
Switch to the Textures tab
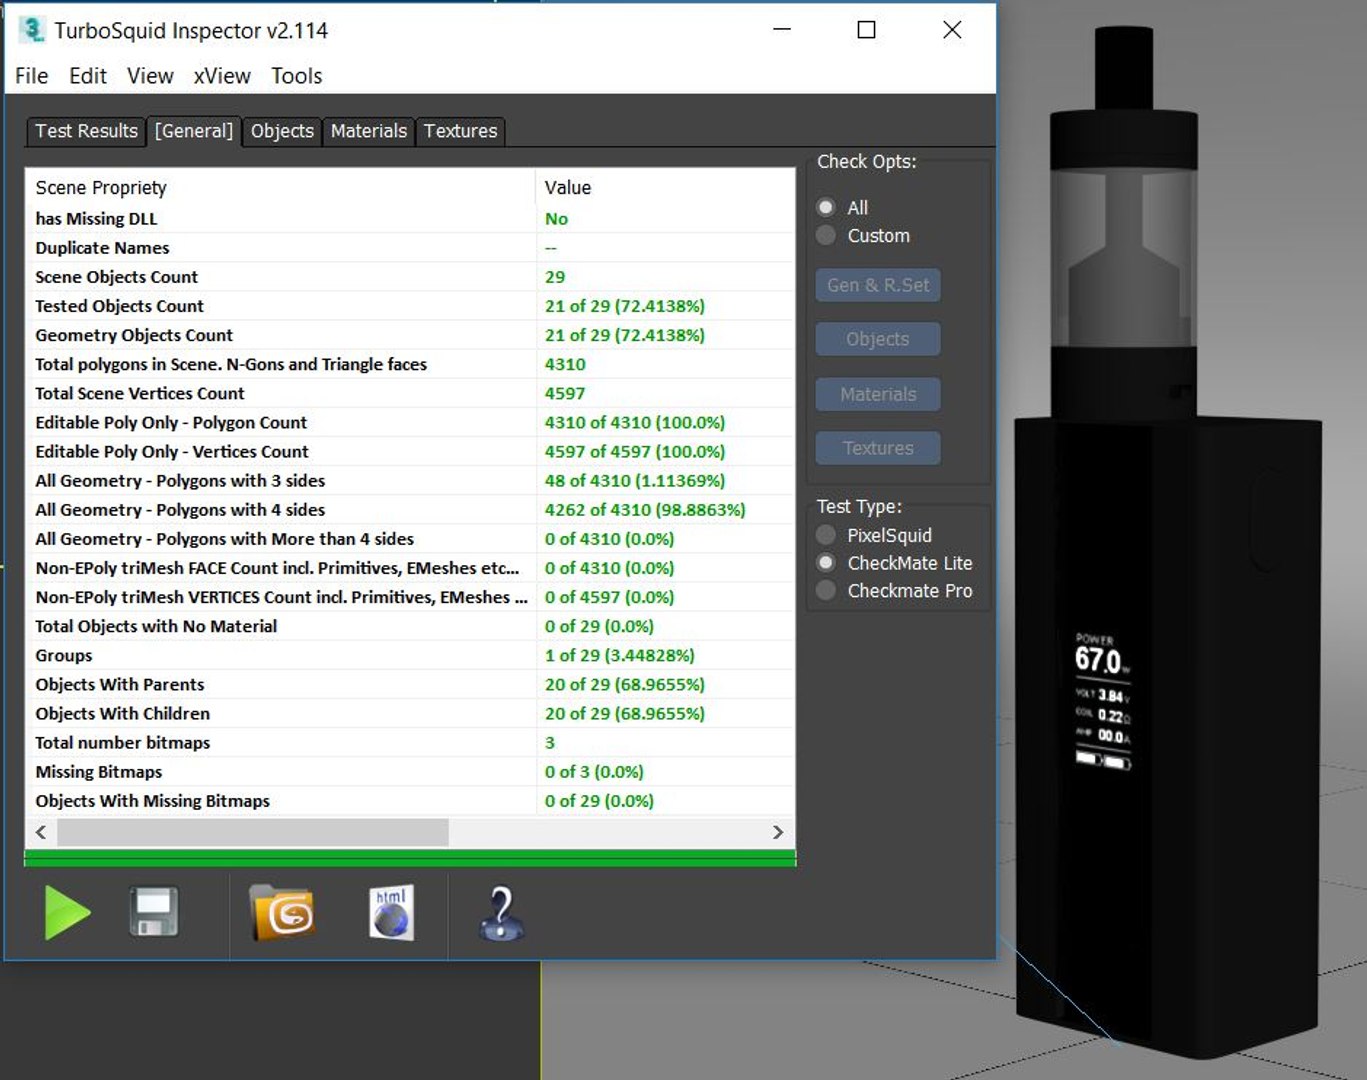coord(460,131)
